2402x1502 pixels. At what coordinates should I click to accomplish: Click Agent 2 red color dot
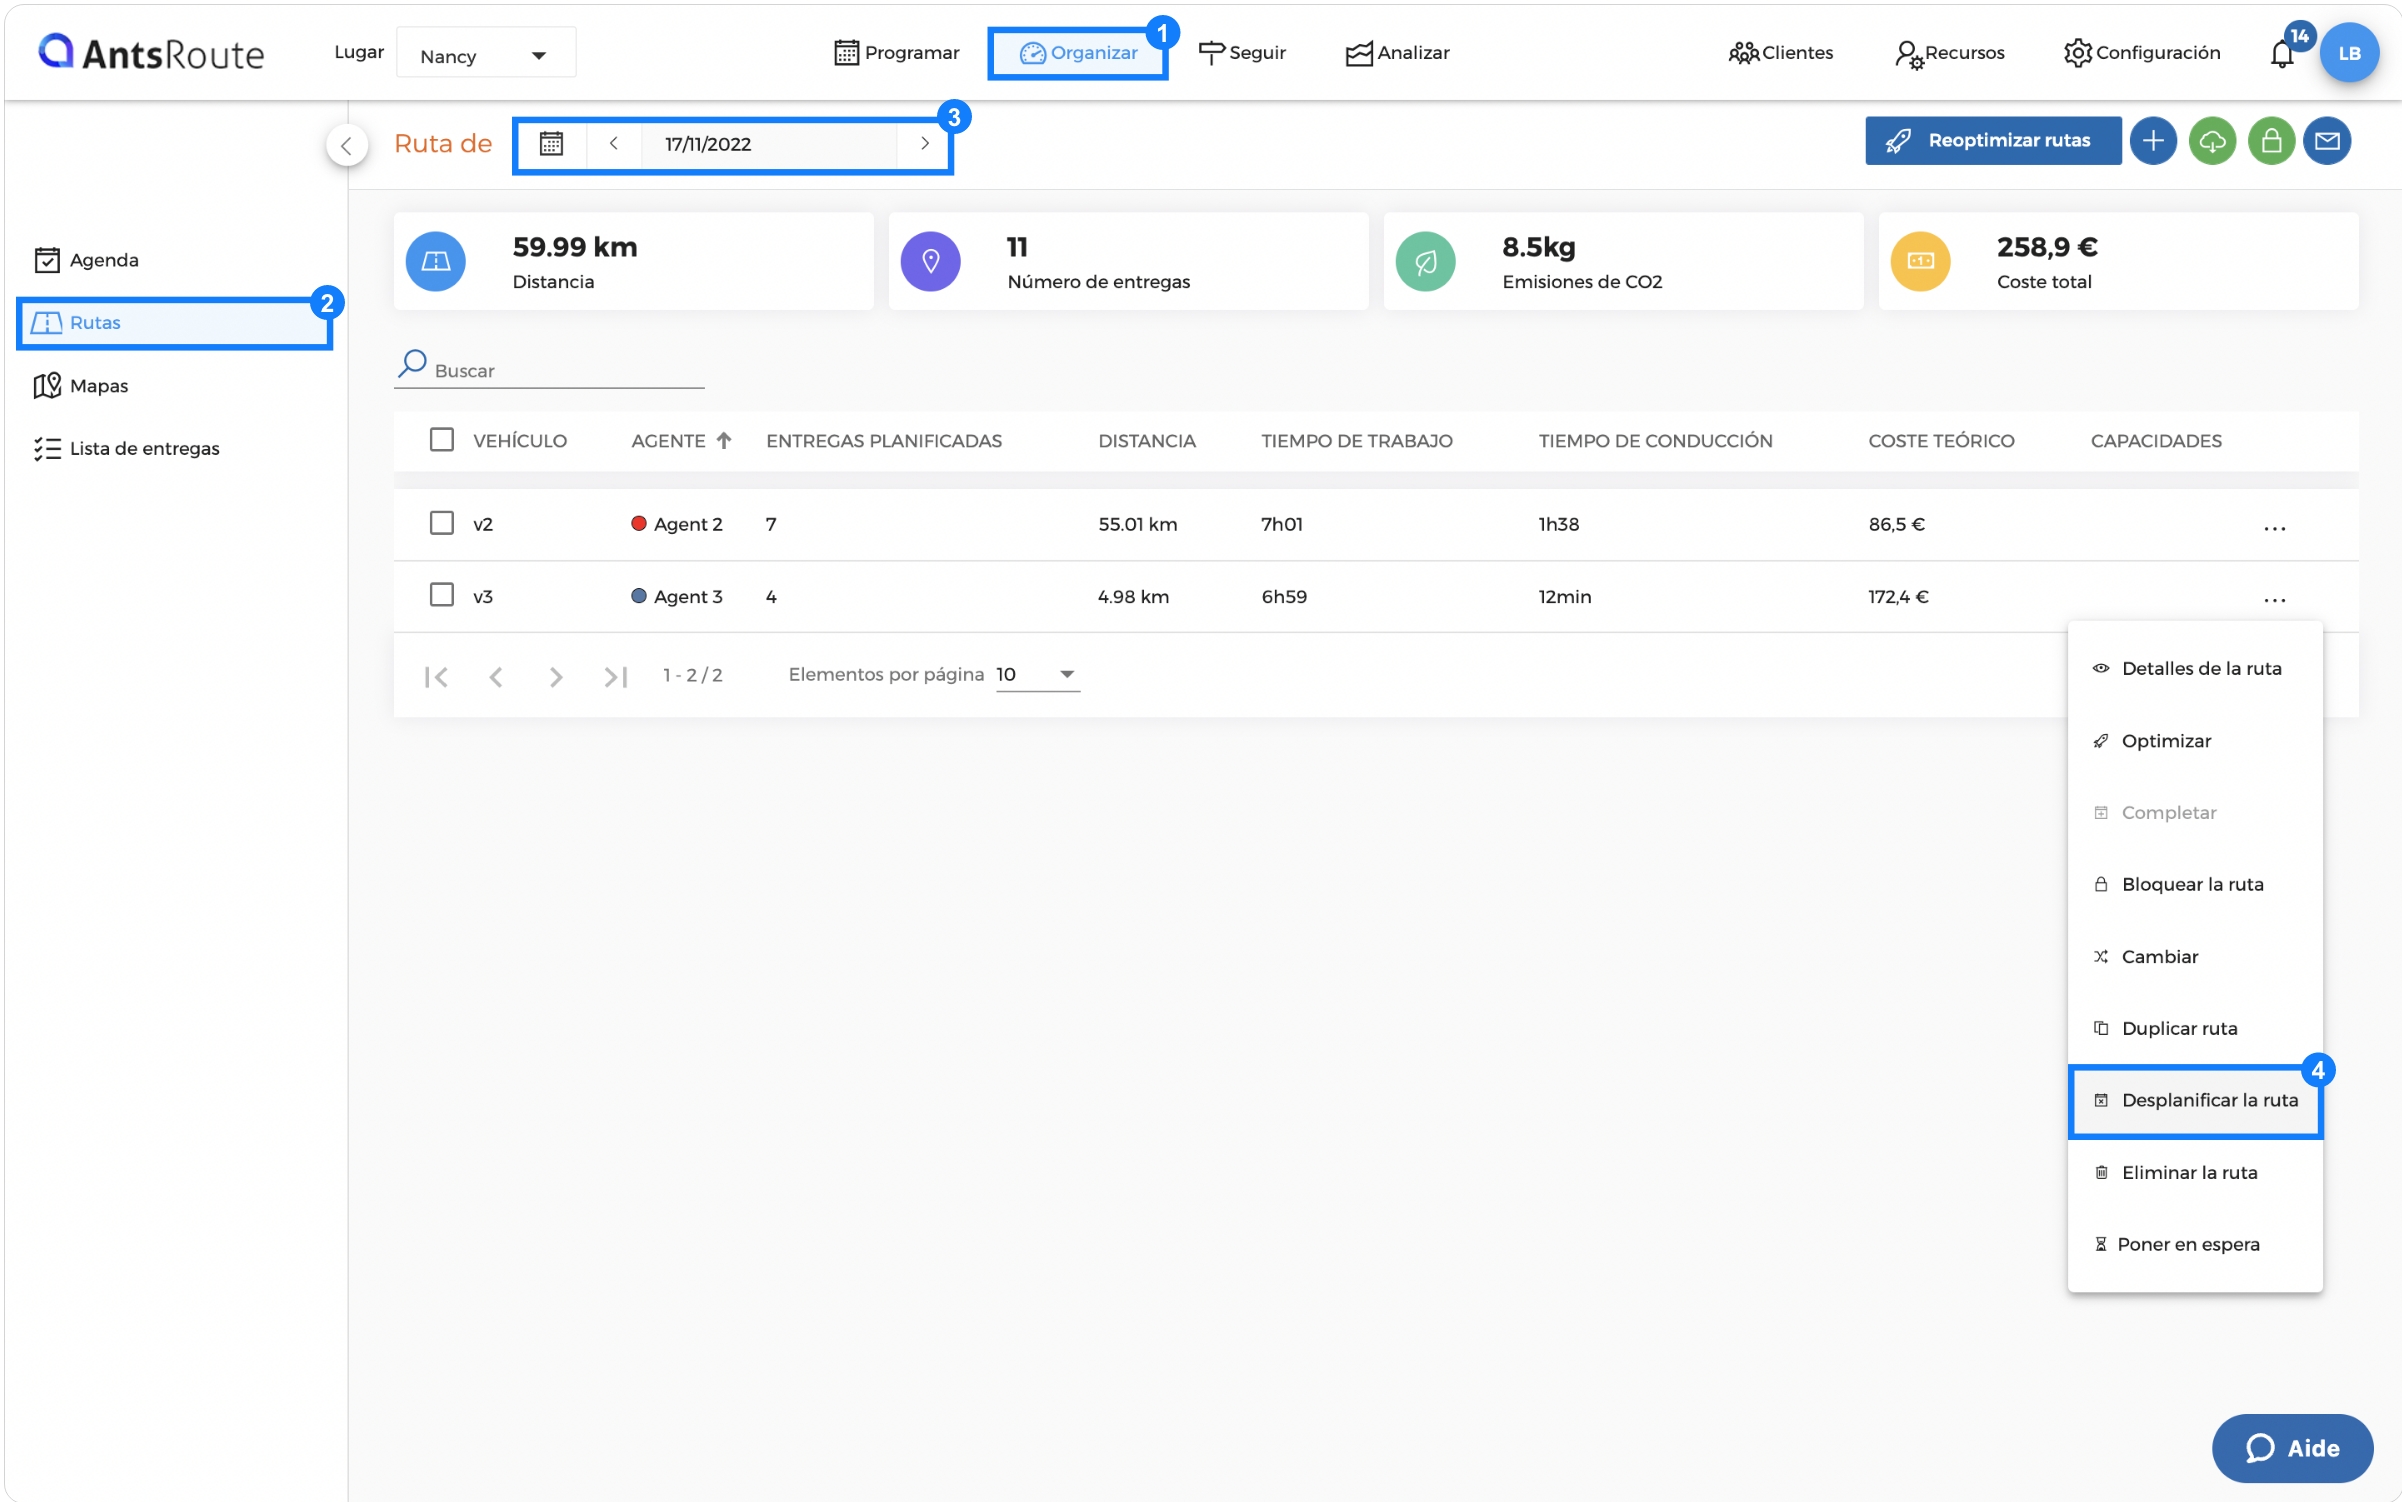(x=638, y=524)
